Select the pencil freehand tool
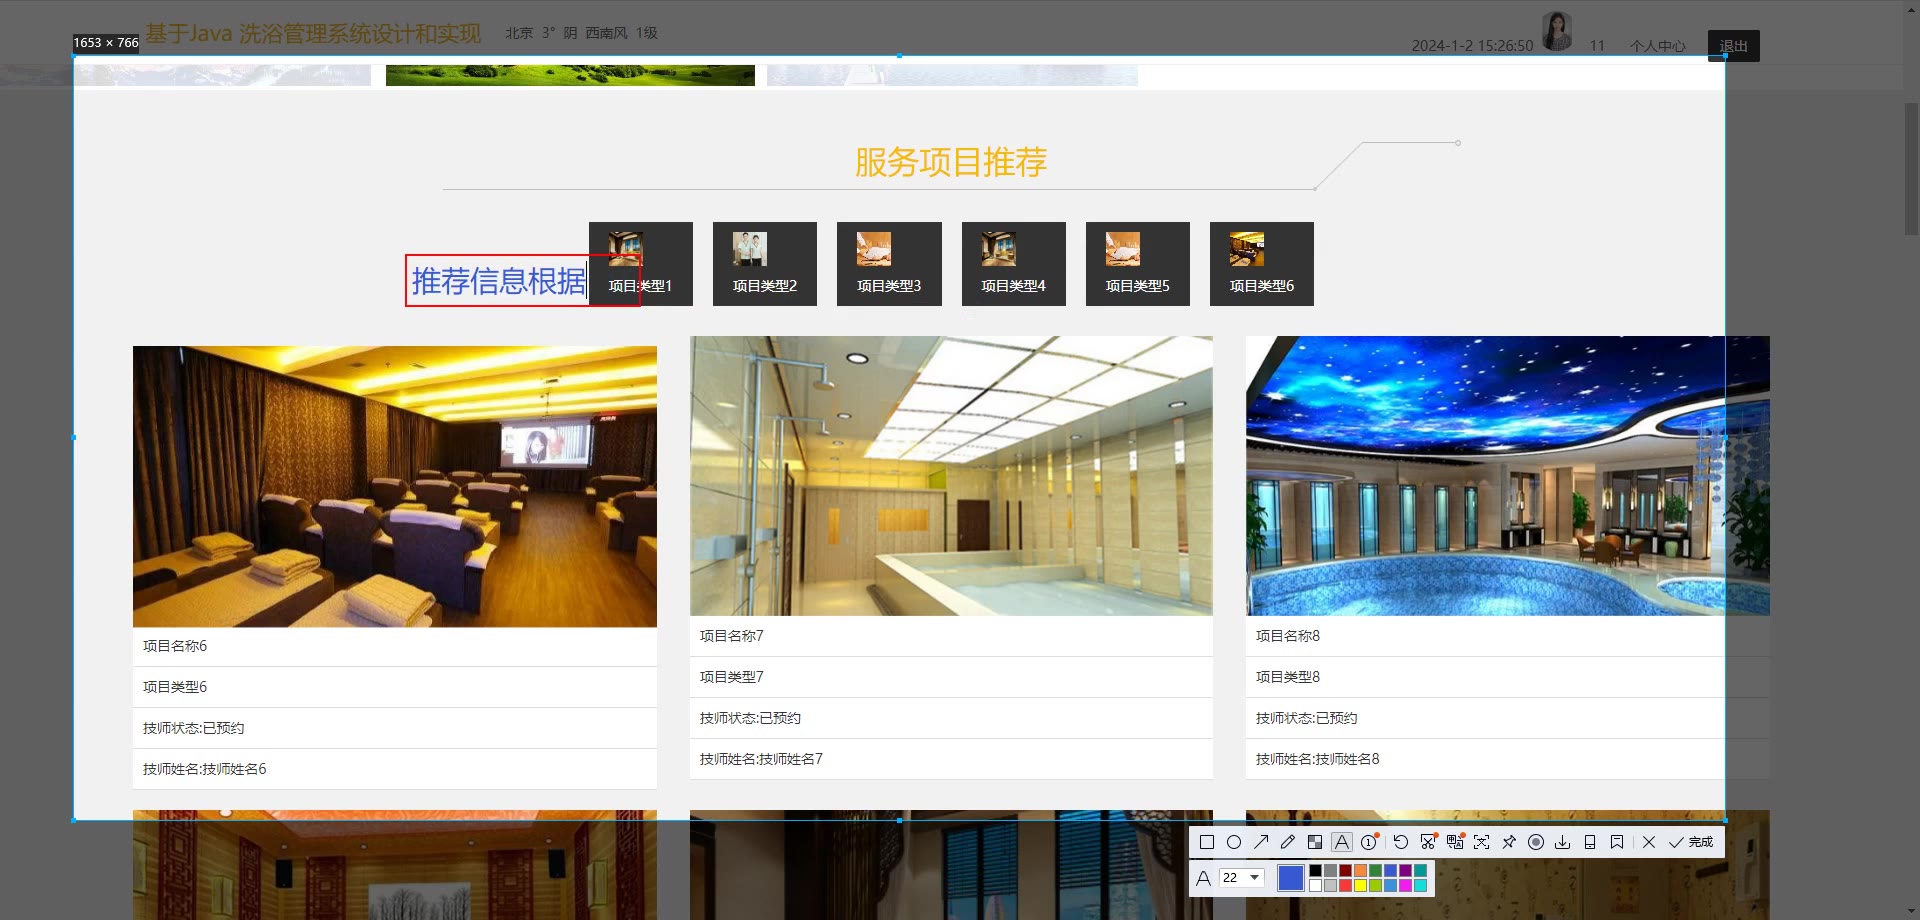 click(x=1288, y=842)
